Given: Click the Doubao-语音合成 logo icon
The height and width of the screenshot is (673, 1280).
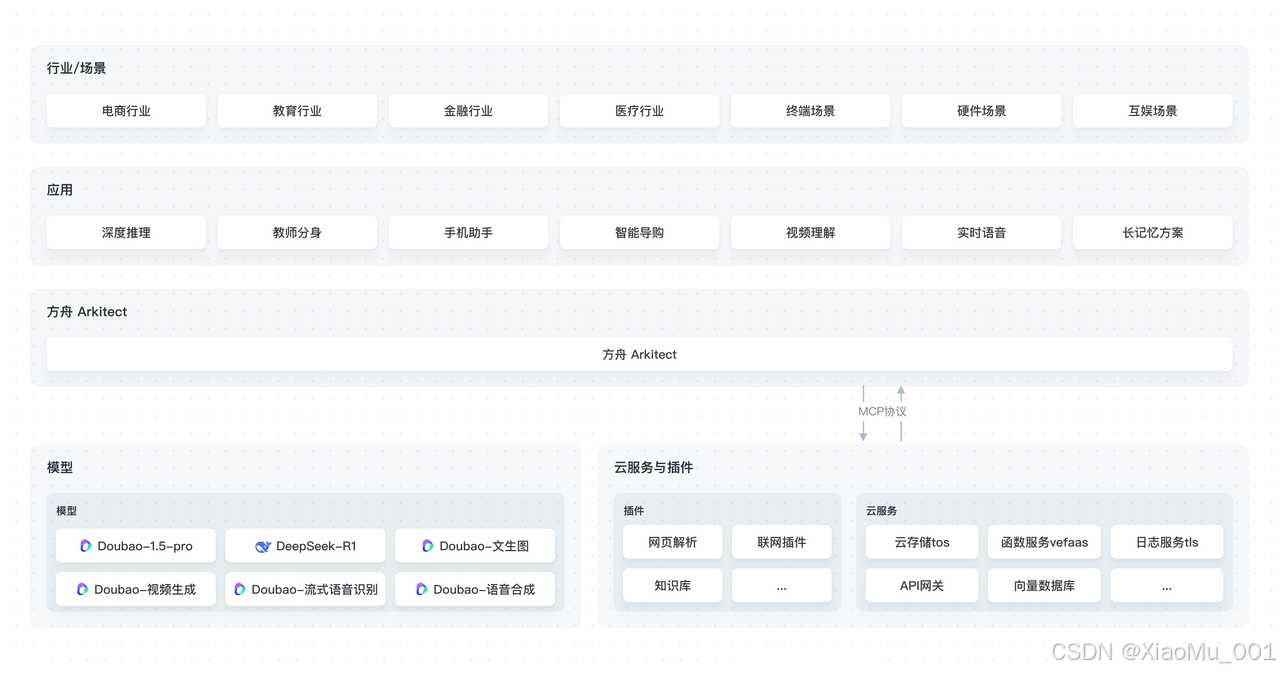Looking at the screenshot, I should click(422, 589).
